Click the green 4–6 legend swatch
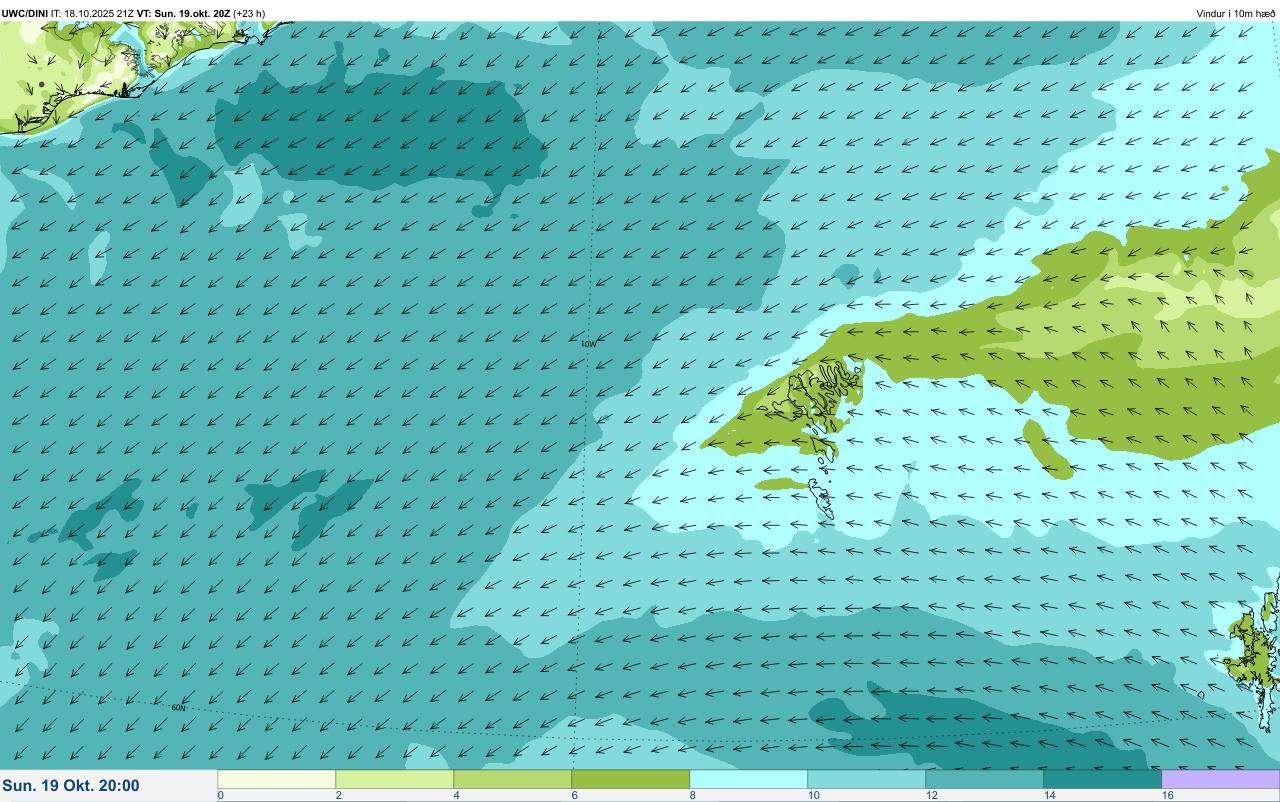The height and width of the screenshot is (802, 1280). pos(513,779)
